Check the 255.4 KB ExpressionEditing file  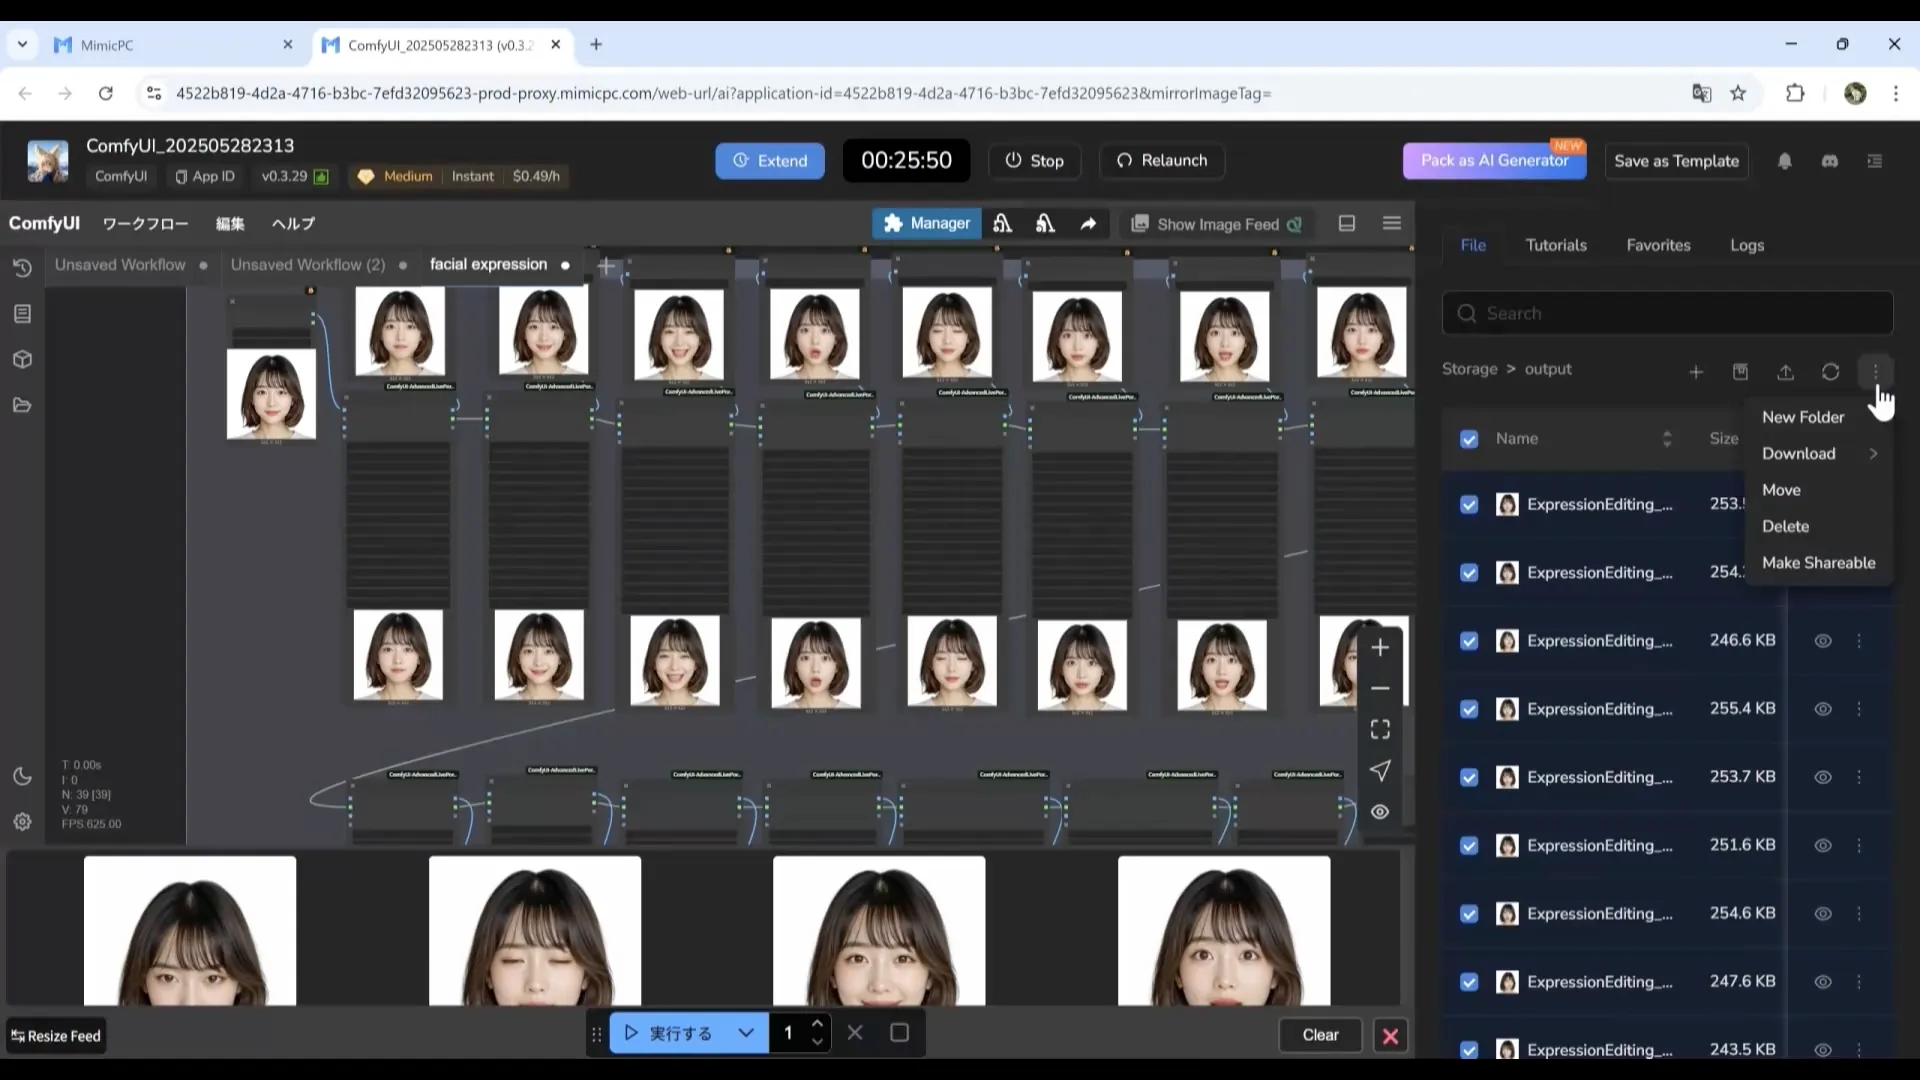pos(1468,709)
